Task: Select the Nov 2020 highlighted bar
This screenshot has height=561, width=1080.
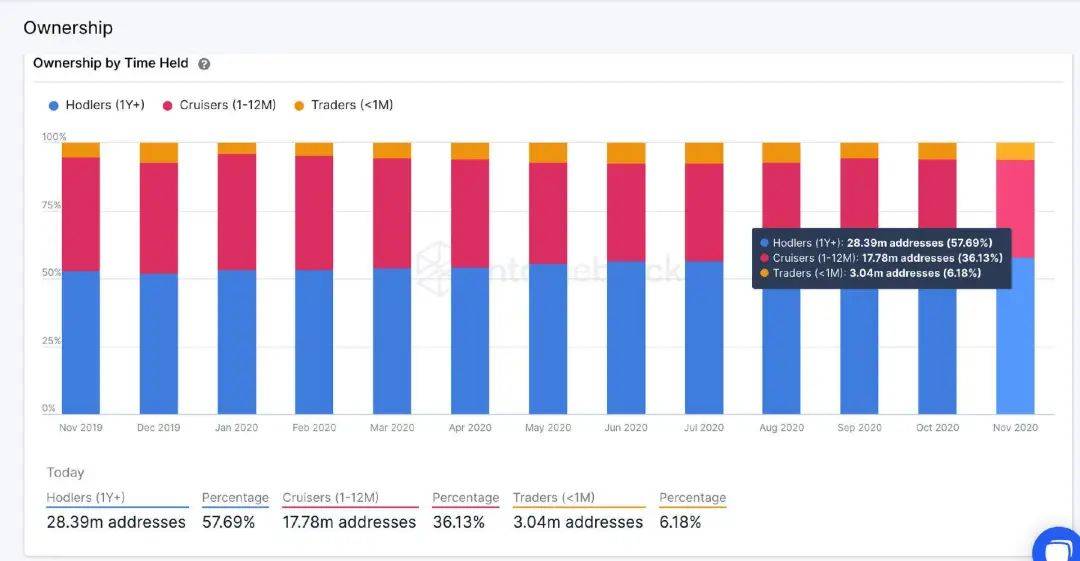Action: click(x=1015, y=278)
